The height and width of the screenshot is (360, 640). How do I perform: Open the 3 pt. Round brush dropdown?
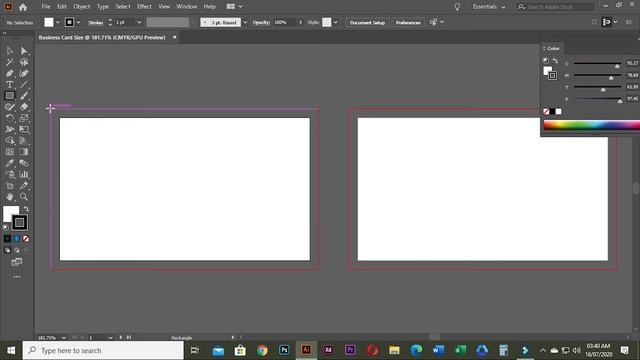click(245, 22)
